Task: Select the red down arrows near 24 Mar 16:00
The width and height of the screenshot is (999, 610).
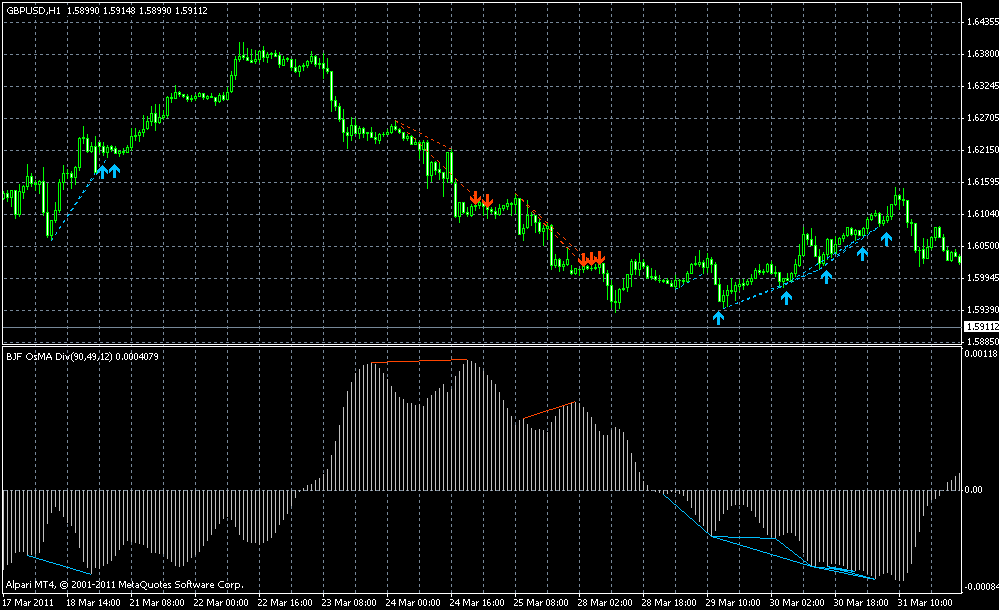Action: [481, 200]
